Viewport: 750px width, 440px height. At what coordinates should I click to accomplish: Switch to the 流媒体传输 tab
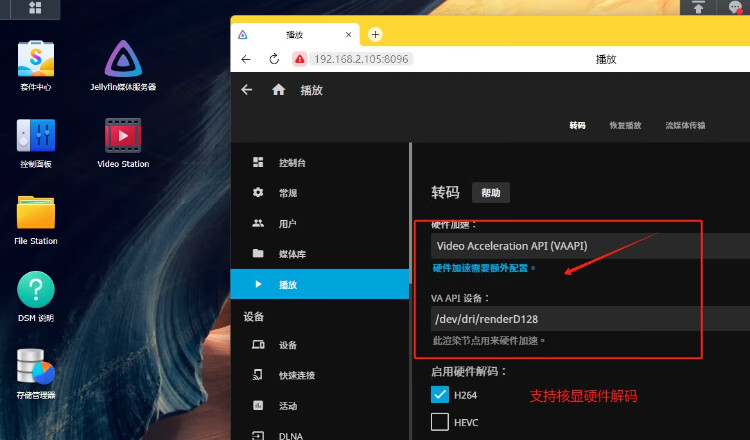pyautogui.click(x=685, y=126)
